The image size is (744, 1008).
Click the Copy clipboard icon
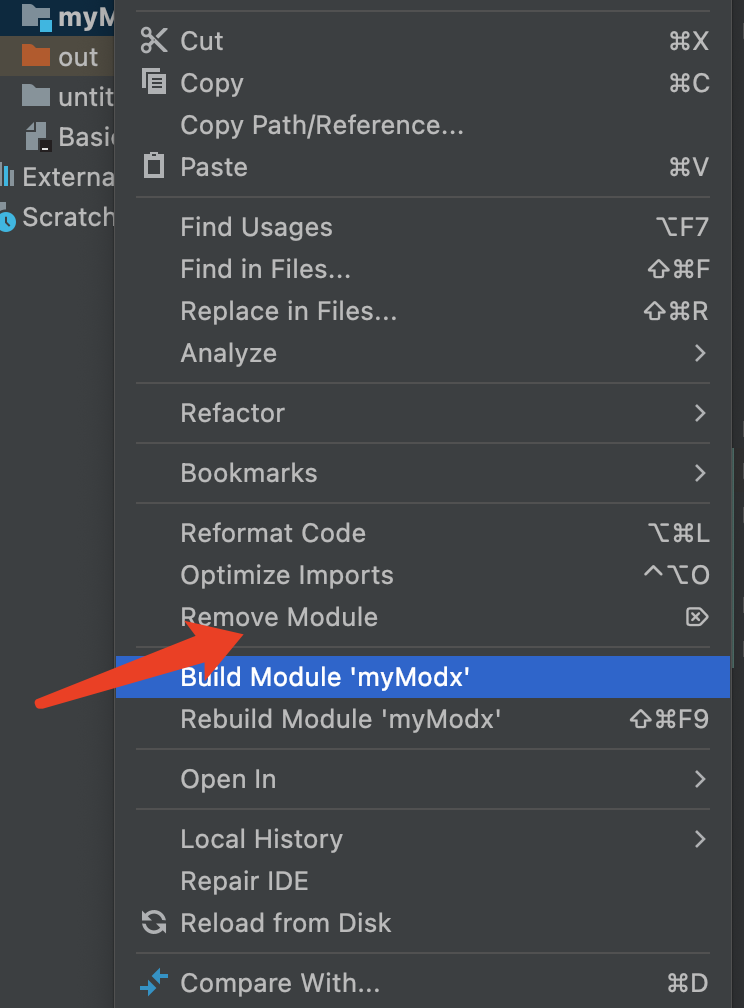154,83
